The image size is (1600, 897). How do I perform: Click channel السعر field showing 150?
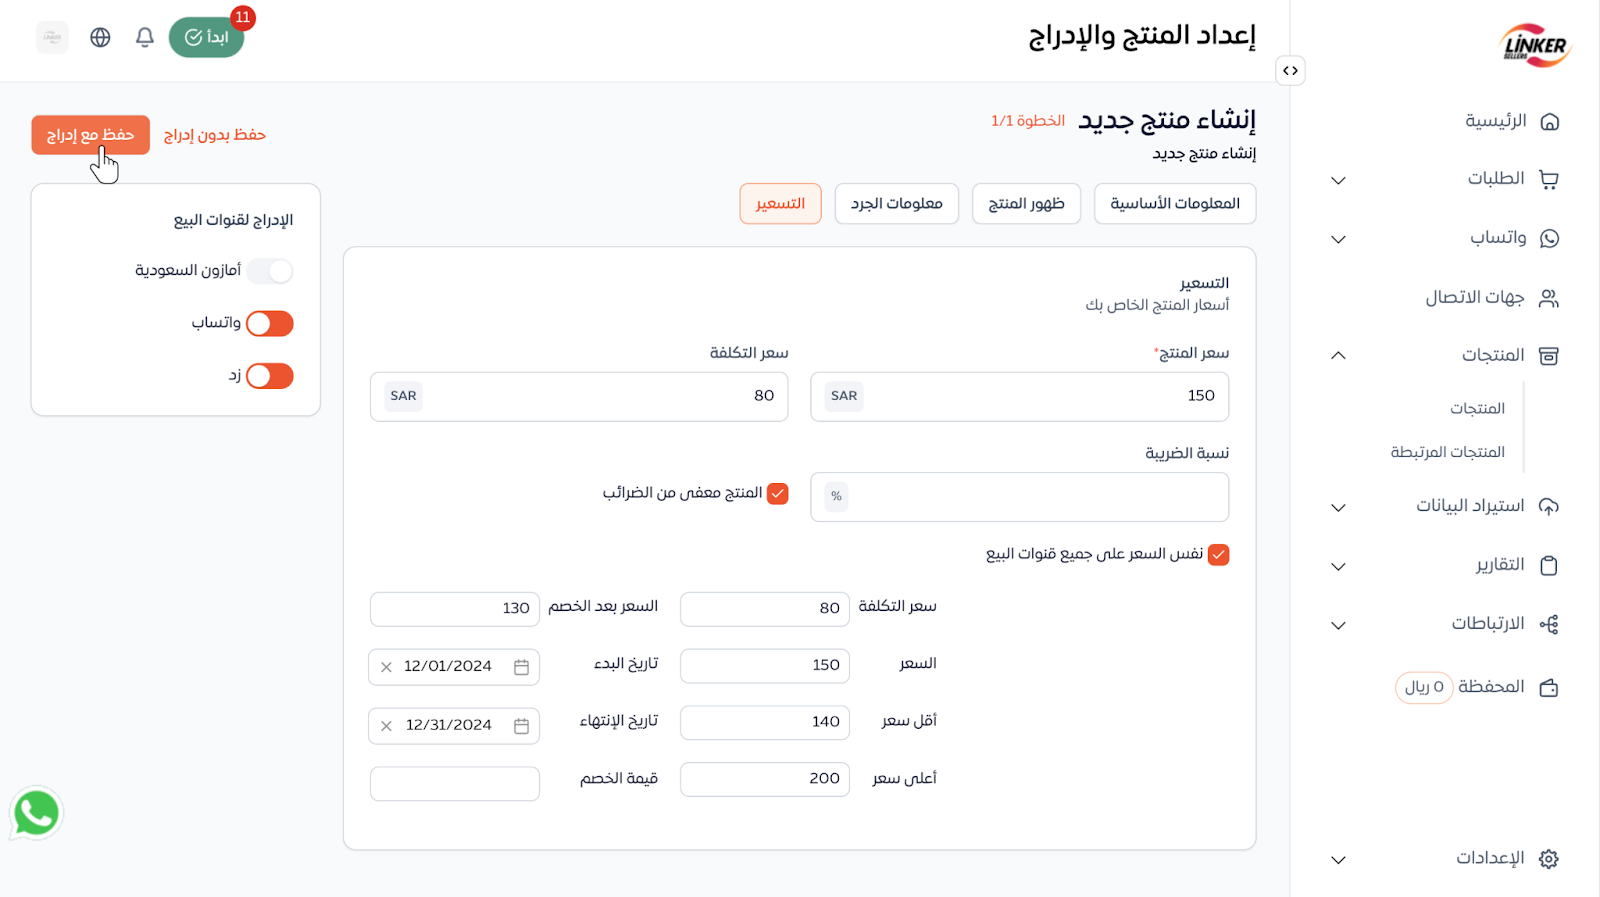(x=765, y=666)
